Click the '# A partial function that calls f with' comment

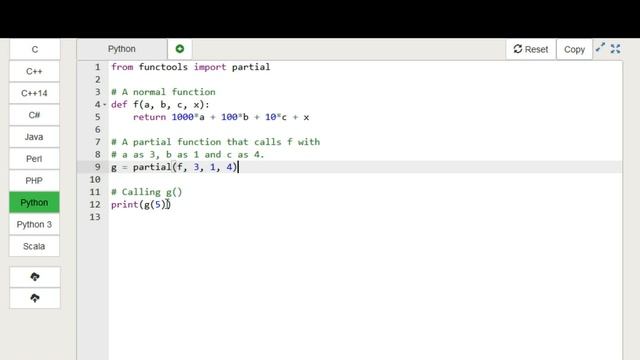[216, 142]
